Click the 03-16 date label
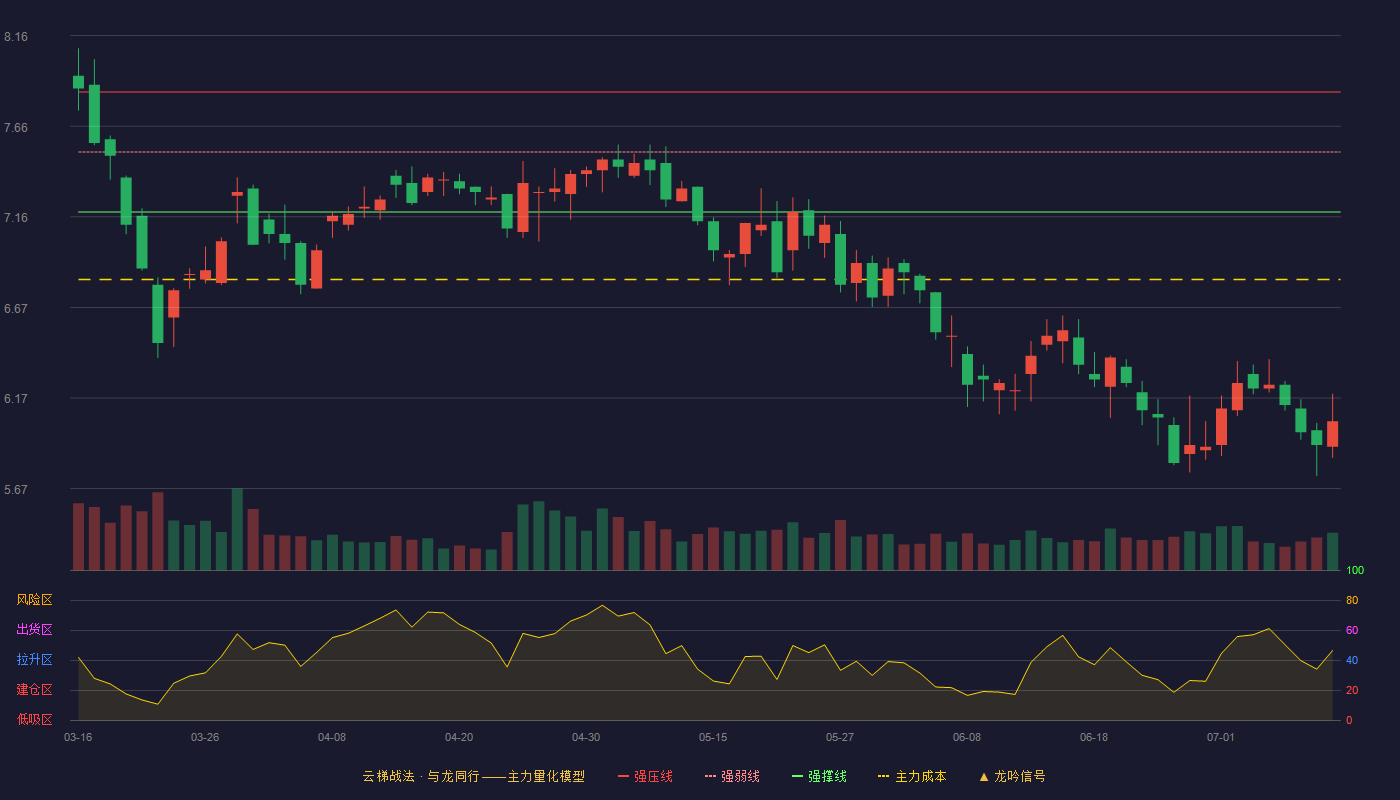Screen dimensions: 1400x800 coord(78,737)
